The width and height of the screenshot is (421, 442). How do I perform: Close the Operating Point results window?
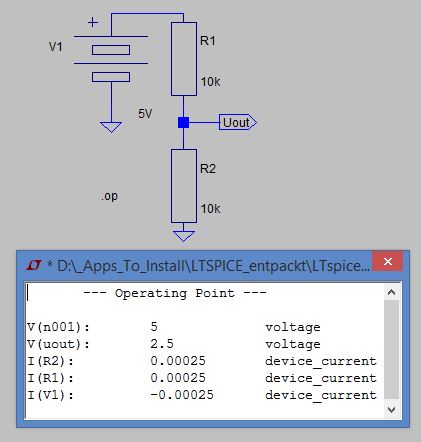point(388,261)
